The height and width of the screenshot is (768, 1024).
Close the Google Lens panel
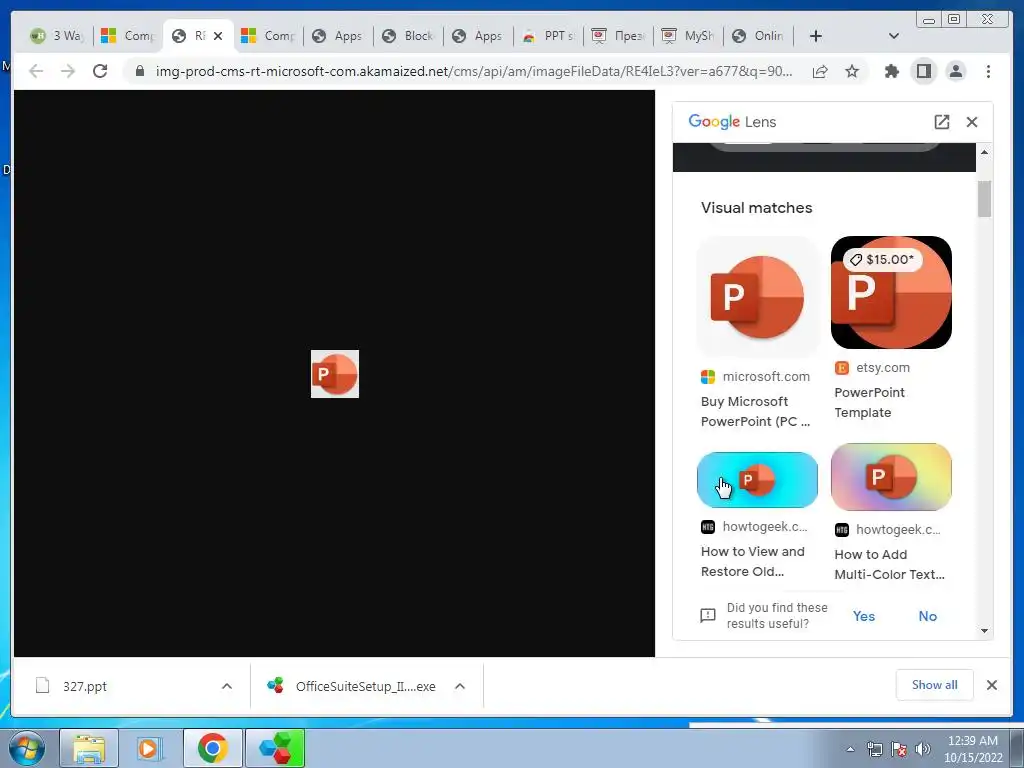tap(972, 122)
